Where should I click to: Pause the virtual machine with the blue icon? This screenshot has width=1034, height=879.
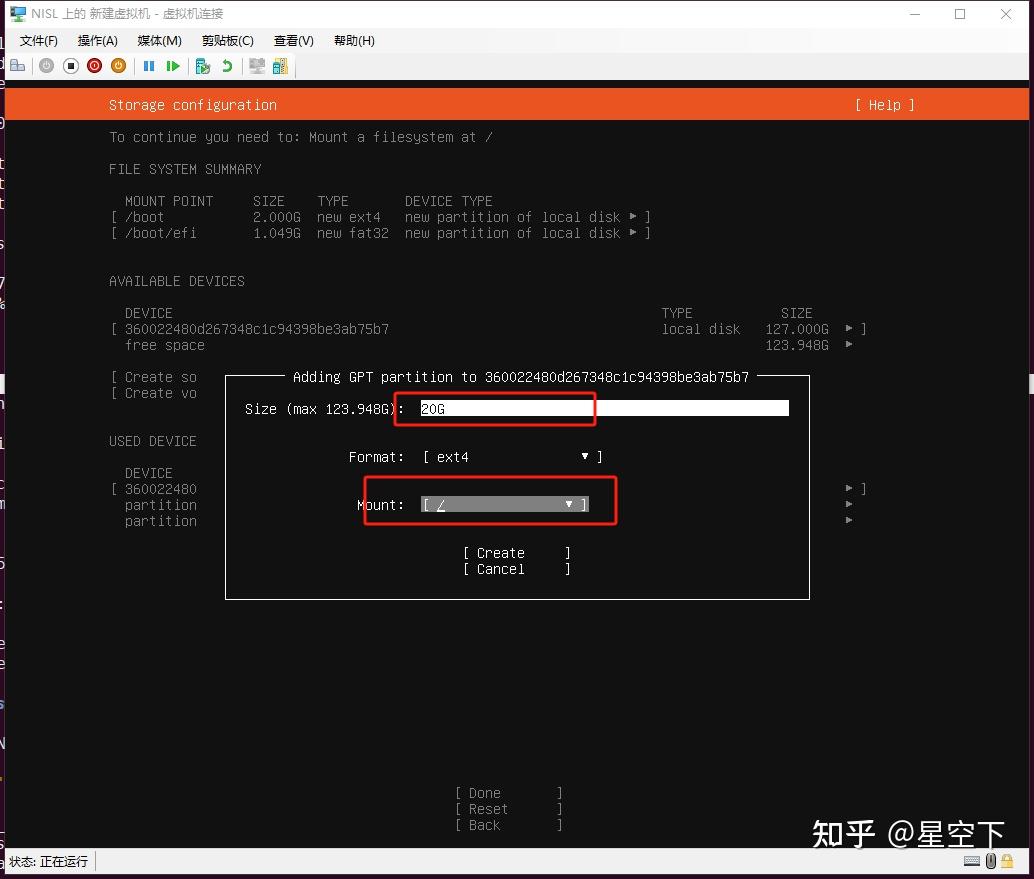(x=149, y=66)
